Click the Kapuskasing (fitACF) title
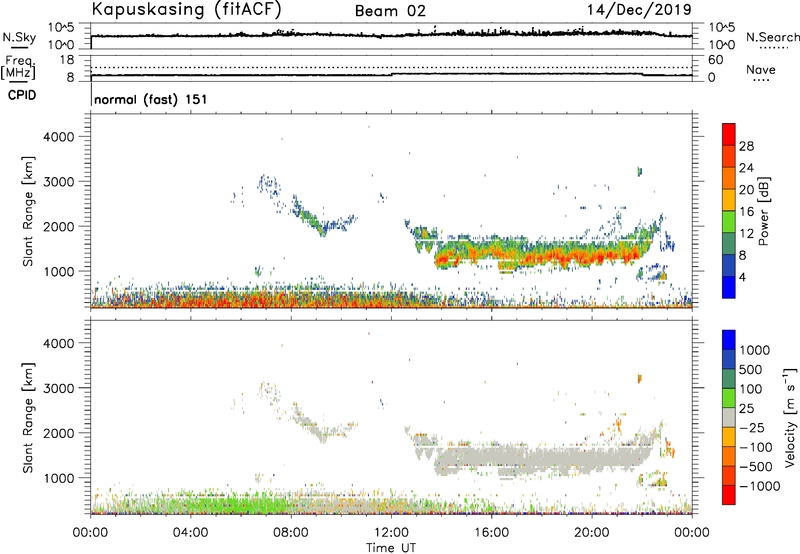The image size is (800, 554). pyautogui.click(x=187, y=9)
